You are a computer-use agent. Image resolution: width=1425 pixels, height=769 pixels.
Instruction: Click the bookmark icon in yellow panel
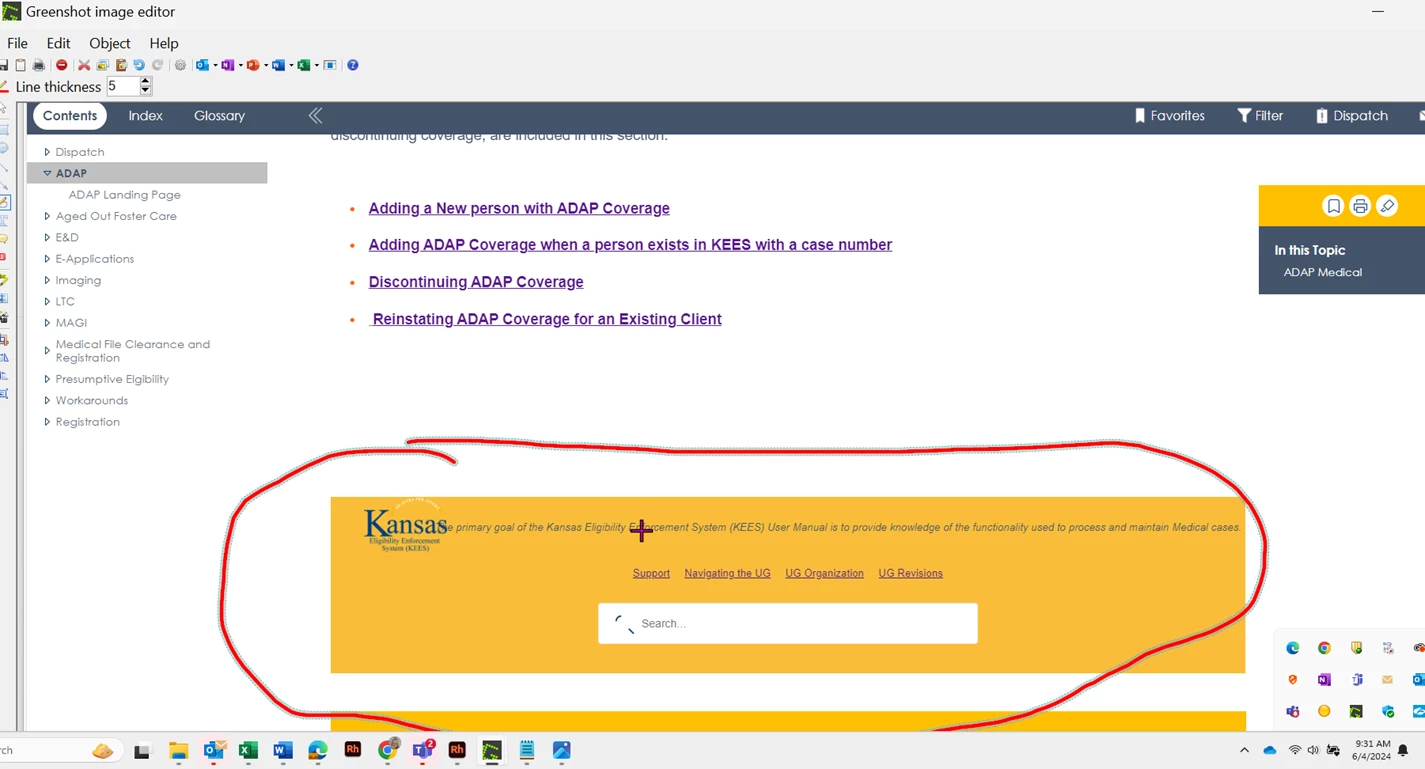point(1333,206)
